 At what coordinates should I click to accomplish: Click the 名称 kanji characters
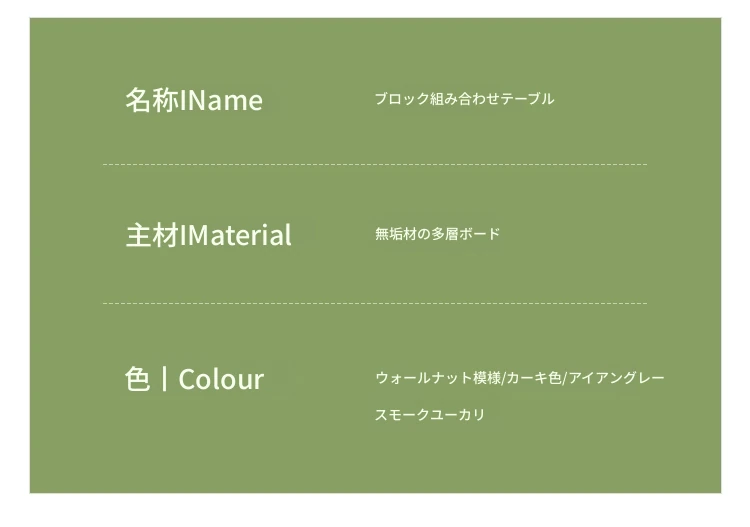[152, 100]
